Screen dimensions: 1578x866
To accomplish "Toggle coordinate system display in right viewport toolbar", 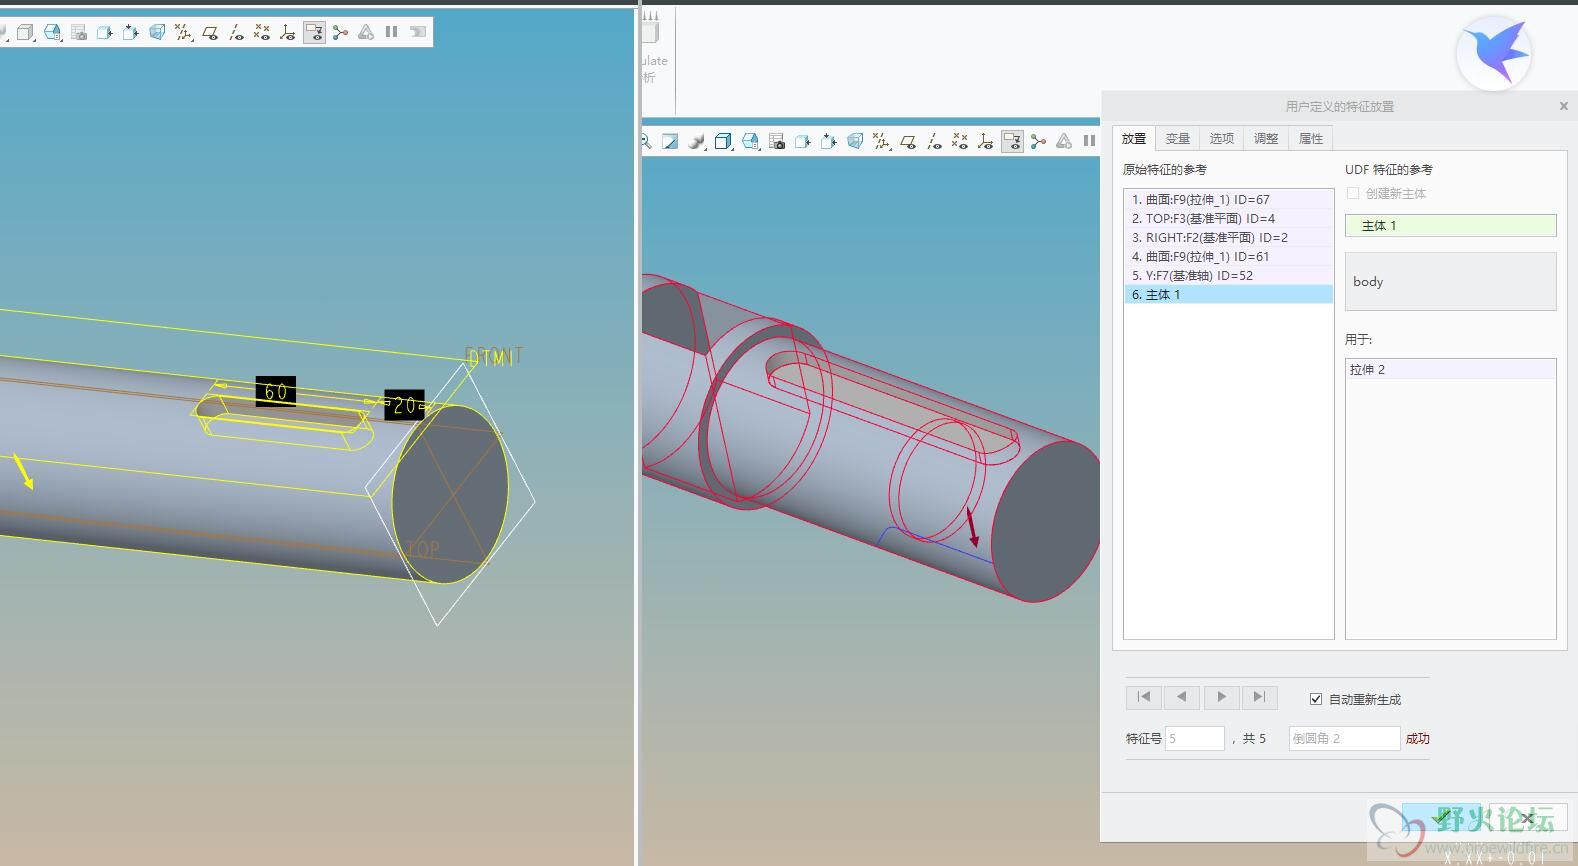I will 986,142.
